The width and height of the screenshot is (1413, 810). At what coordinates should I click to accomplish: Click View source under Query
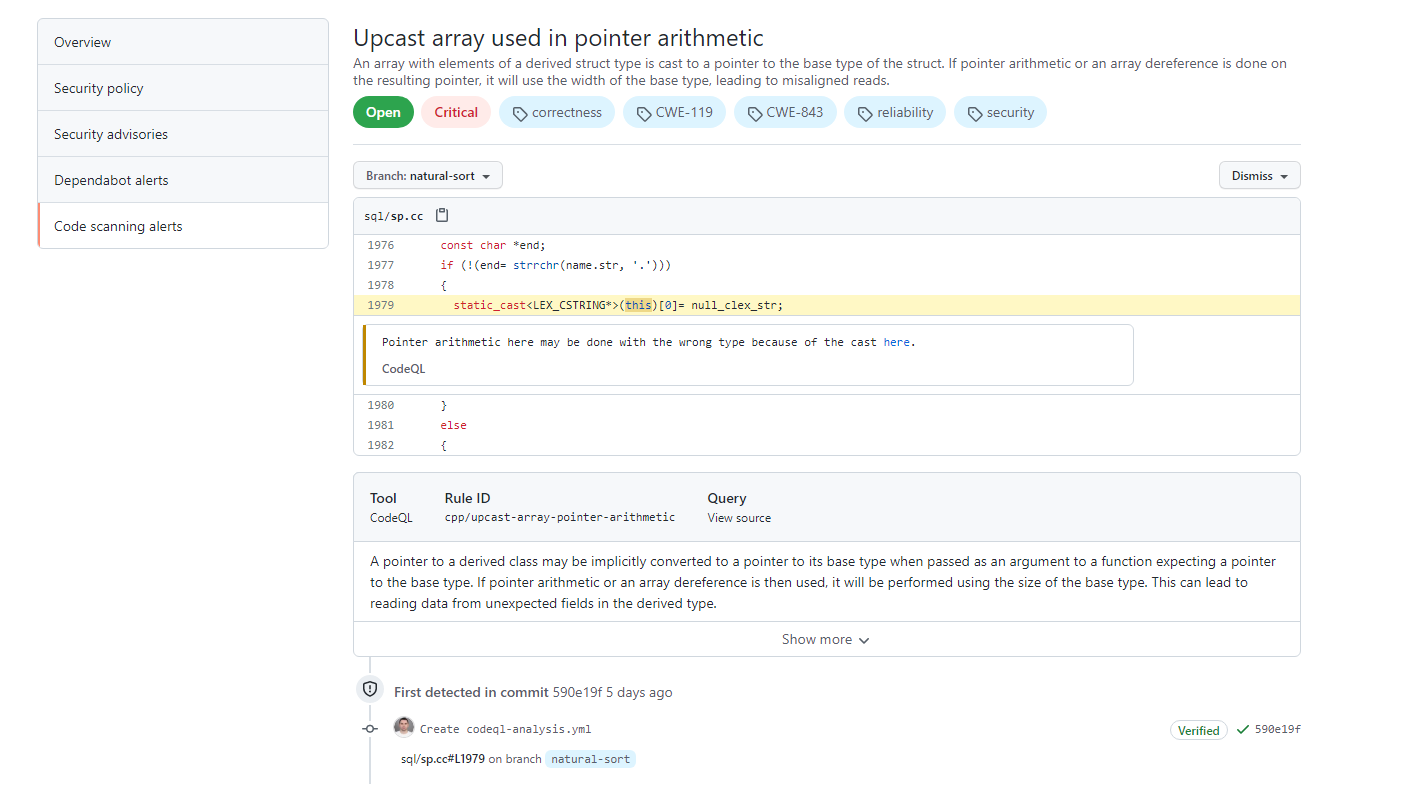tap(739, 518)
